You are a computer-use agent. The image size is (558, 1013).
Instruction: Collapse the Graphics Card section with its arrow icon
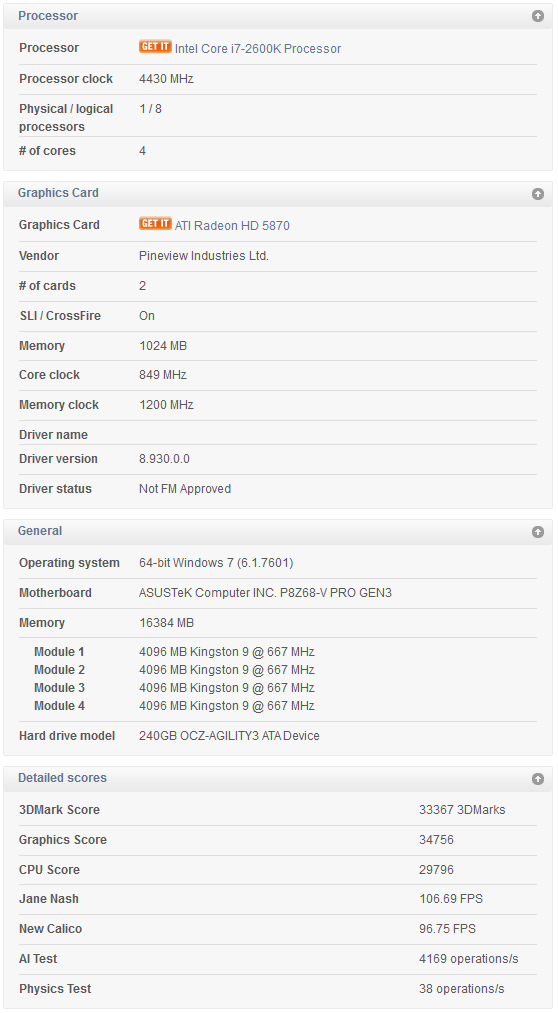tap(537, 194)
